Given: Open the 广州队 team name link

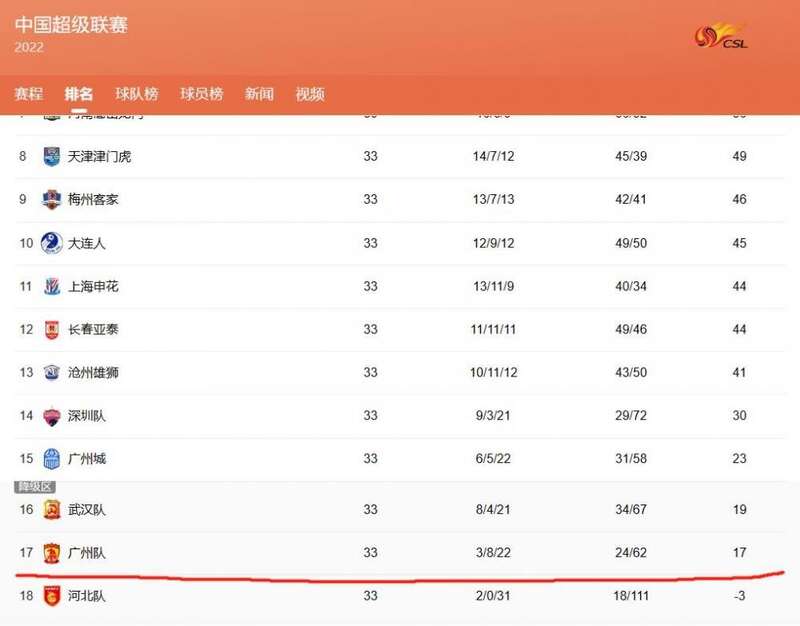Looking at the screenshot, I should 87,553.
